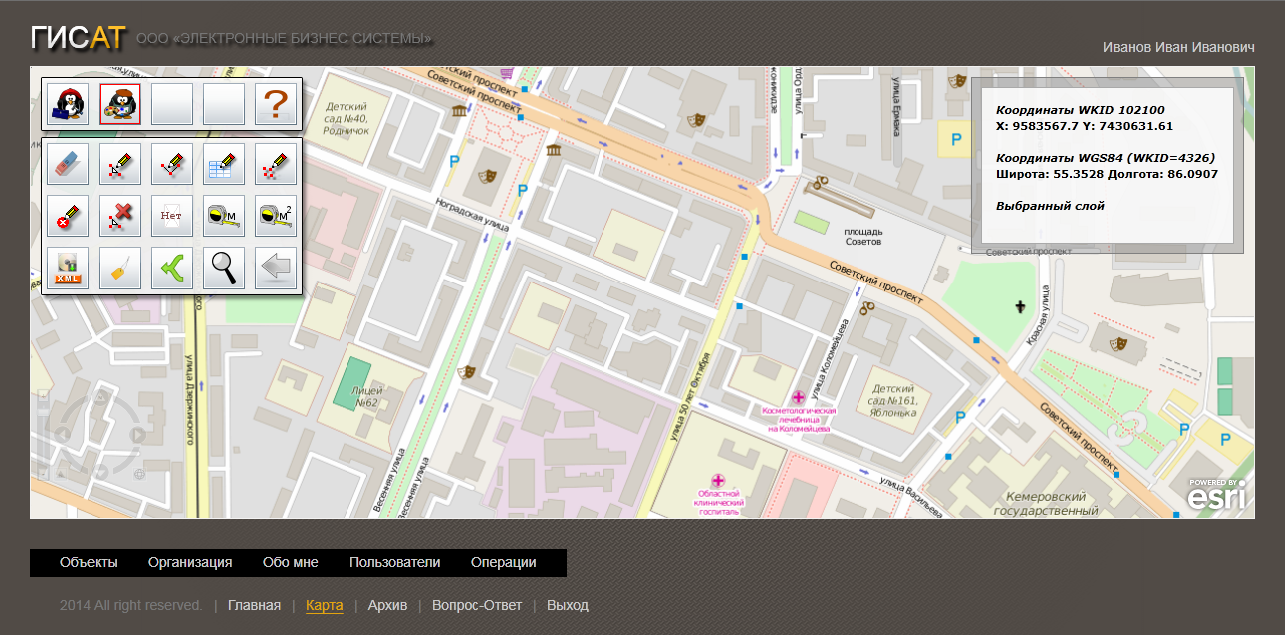This screenshot has width=1285, height=635.
Task: Pan map right with navigation arrow
Action: click(x=137, y=435)
